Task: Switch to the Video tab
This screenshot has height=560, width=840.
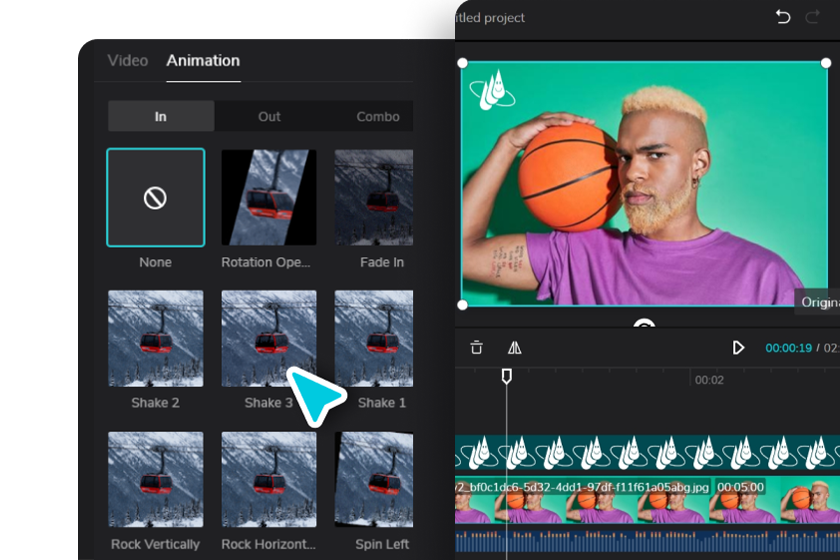Action: (128, 61)
